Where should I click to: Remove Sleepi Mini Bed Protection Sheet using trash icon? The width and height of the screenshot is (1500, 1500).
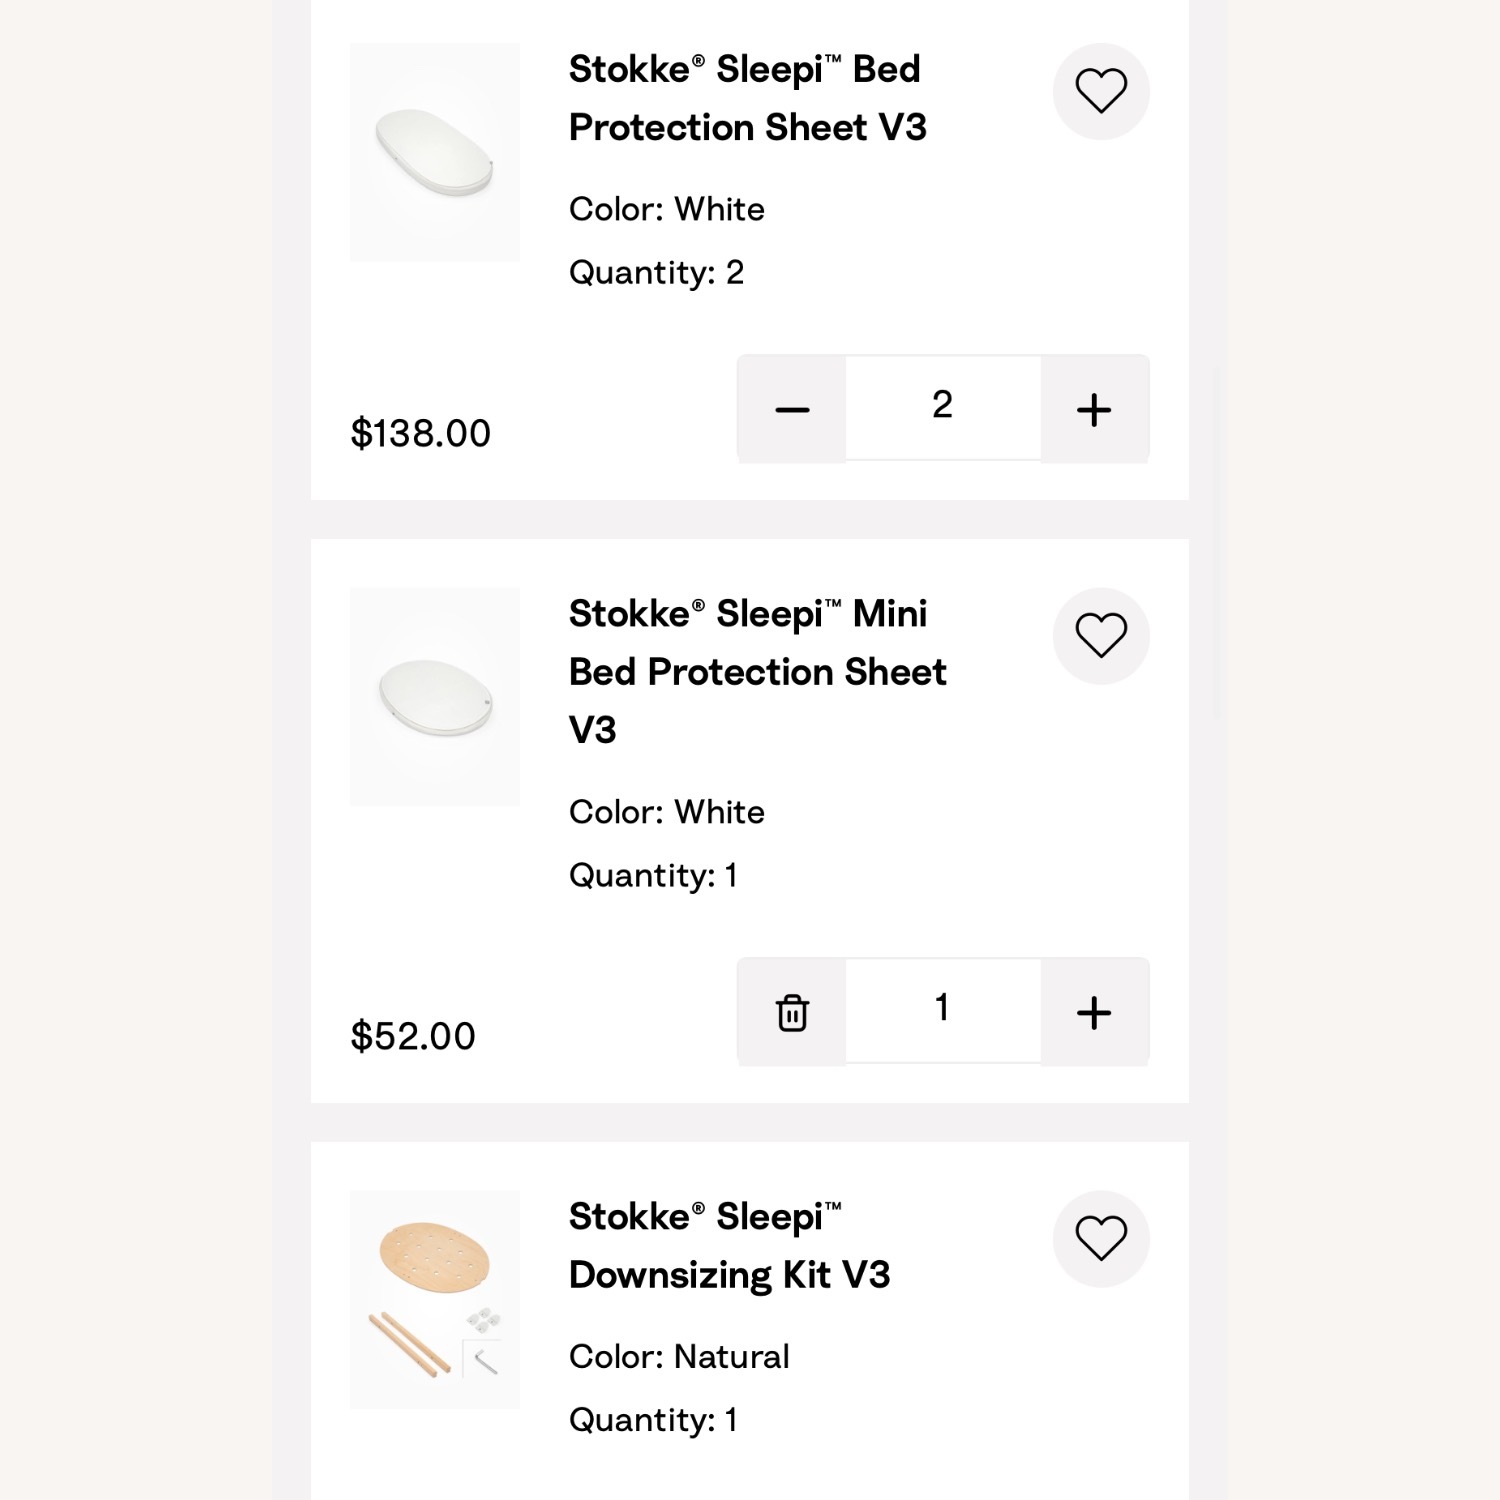792,1012
